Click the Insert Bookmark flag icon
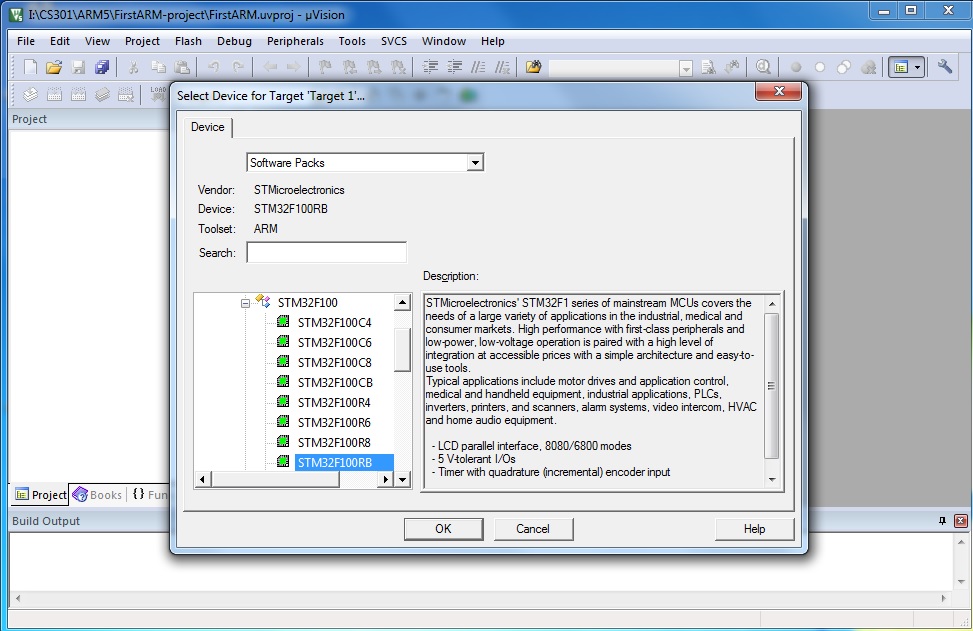The height and width of the screenshot is (631, 973). click(325, 67)
